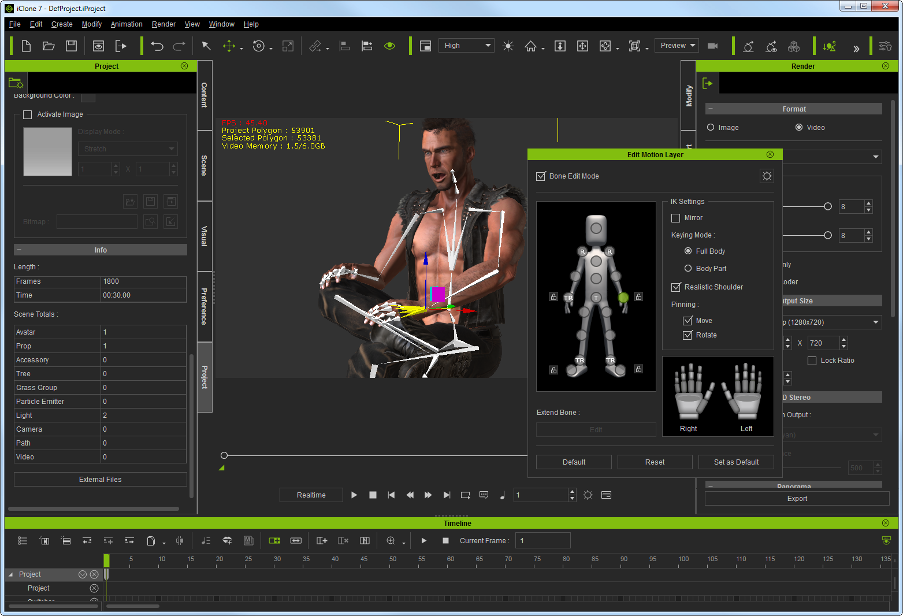Select Body Part keying mode

687,268
